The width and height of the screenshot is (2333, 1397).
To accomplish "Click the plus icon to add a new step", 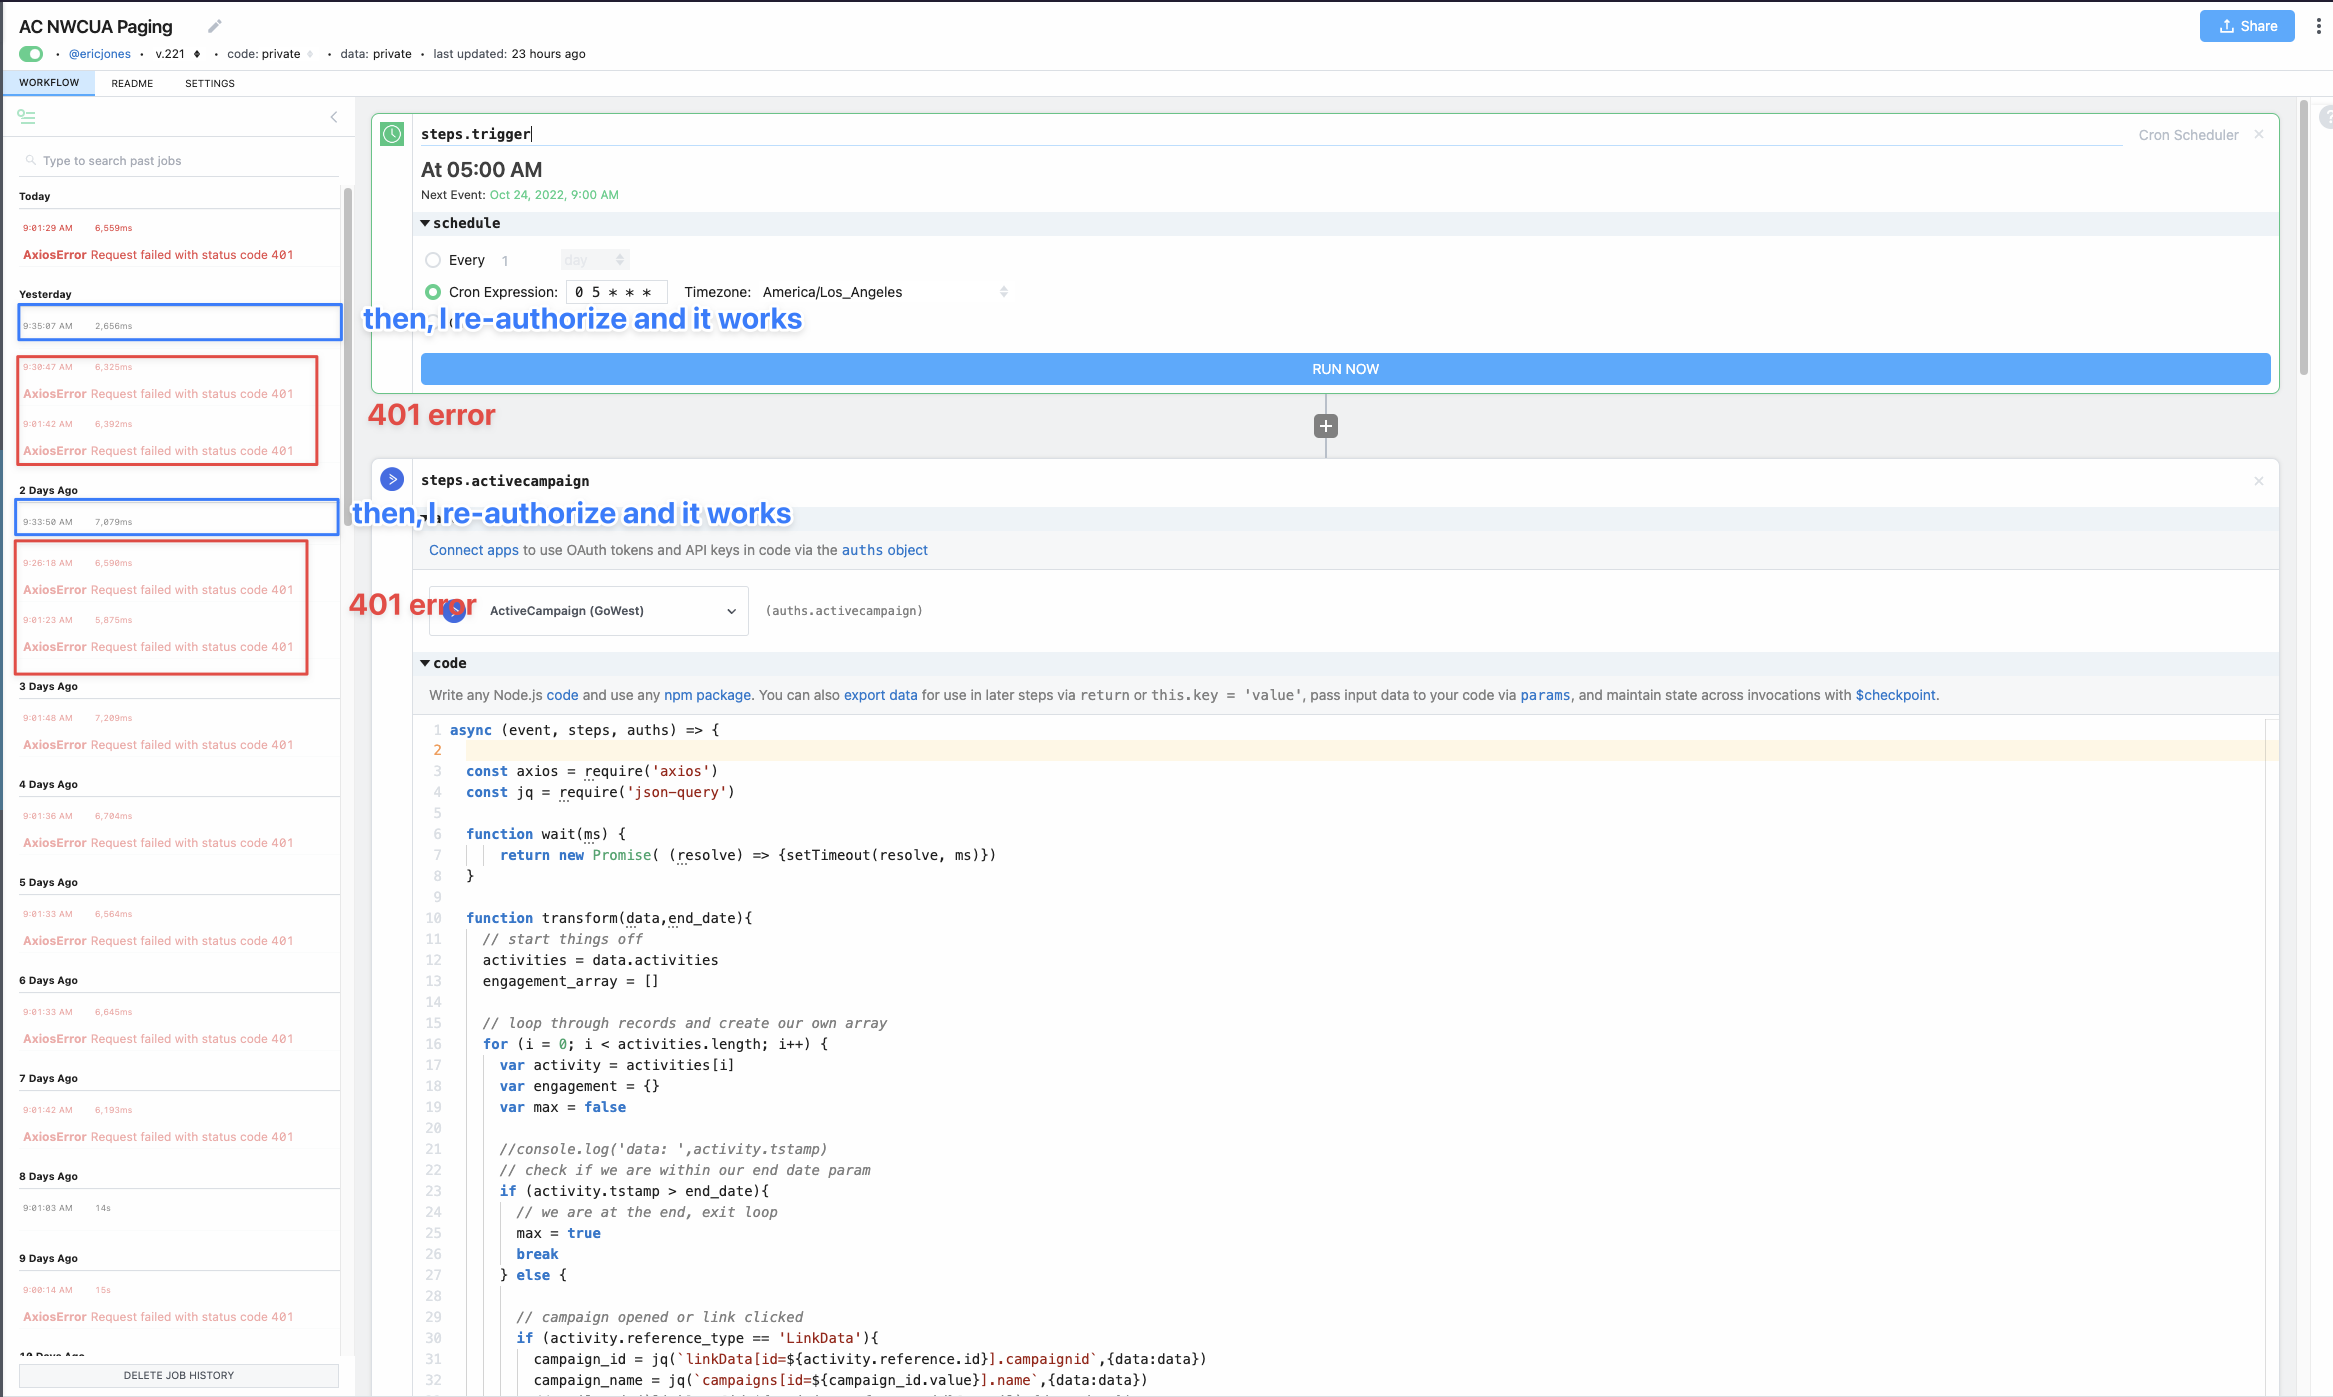I will tap(1325, 425).
